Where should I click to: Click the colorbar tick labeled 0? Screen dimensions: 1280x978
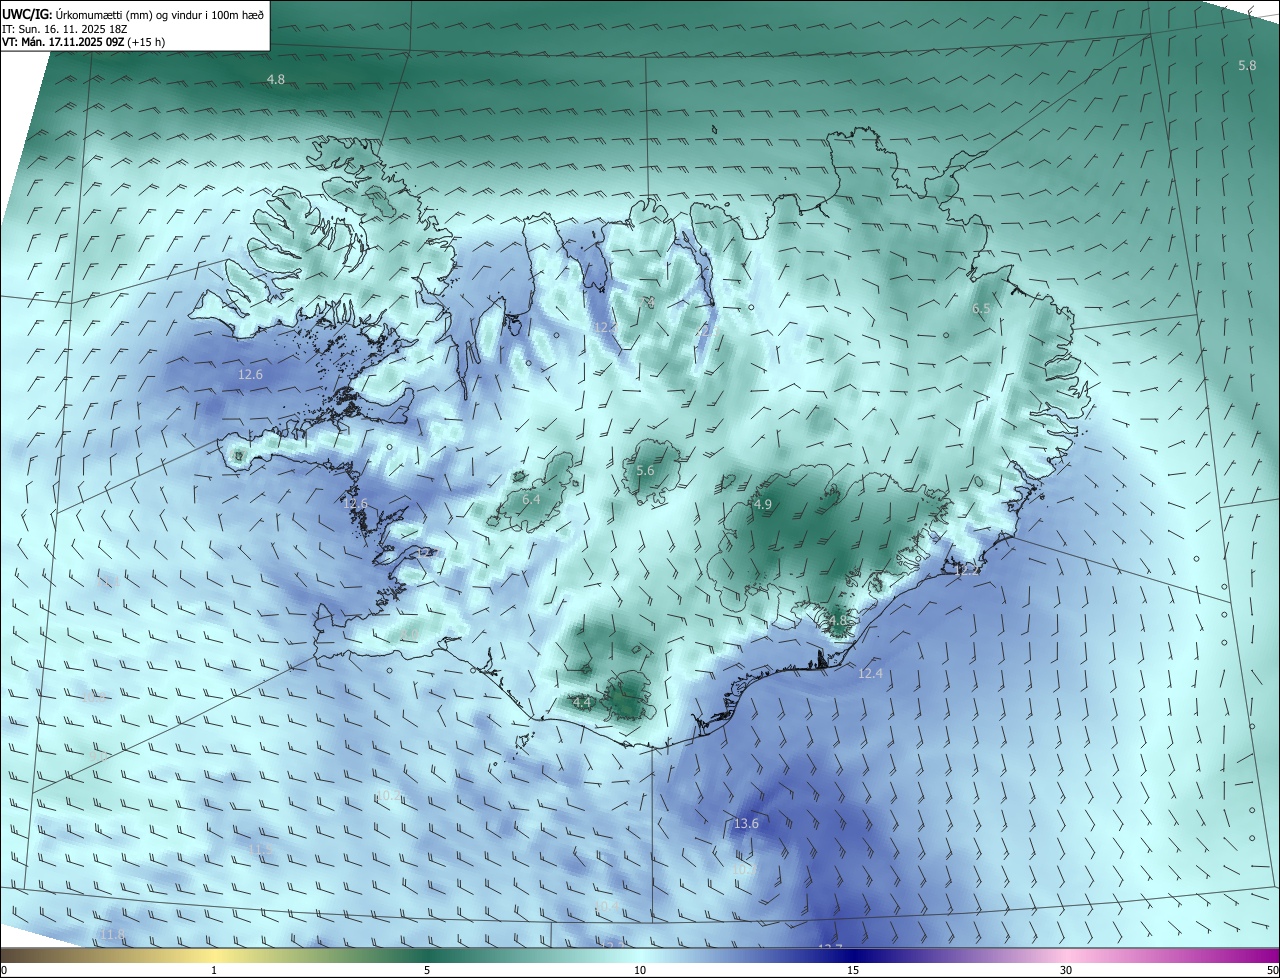[x=4, y=970]
